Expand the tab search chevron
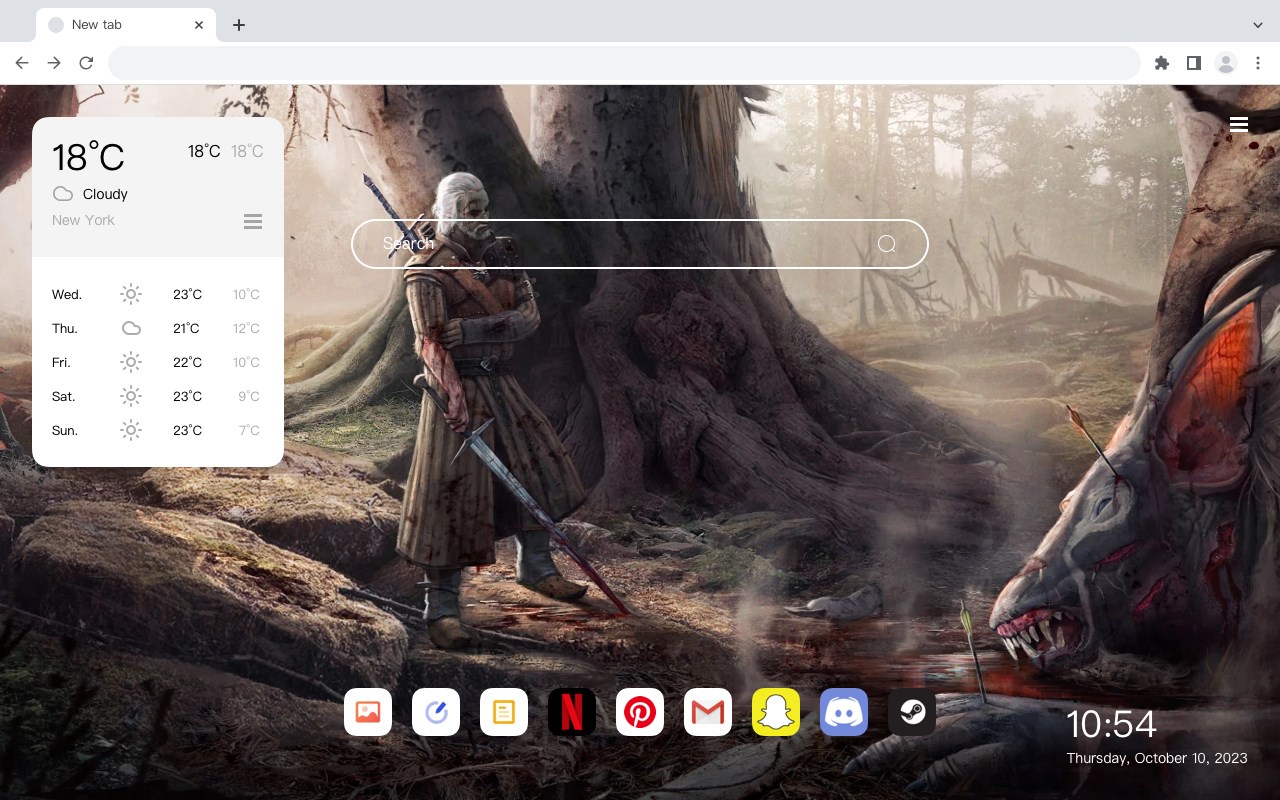1280x800 pixels. click(1258, 25)
